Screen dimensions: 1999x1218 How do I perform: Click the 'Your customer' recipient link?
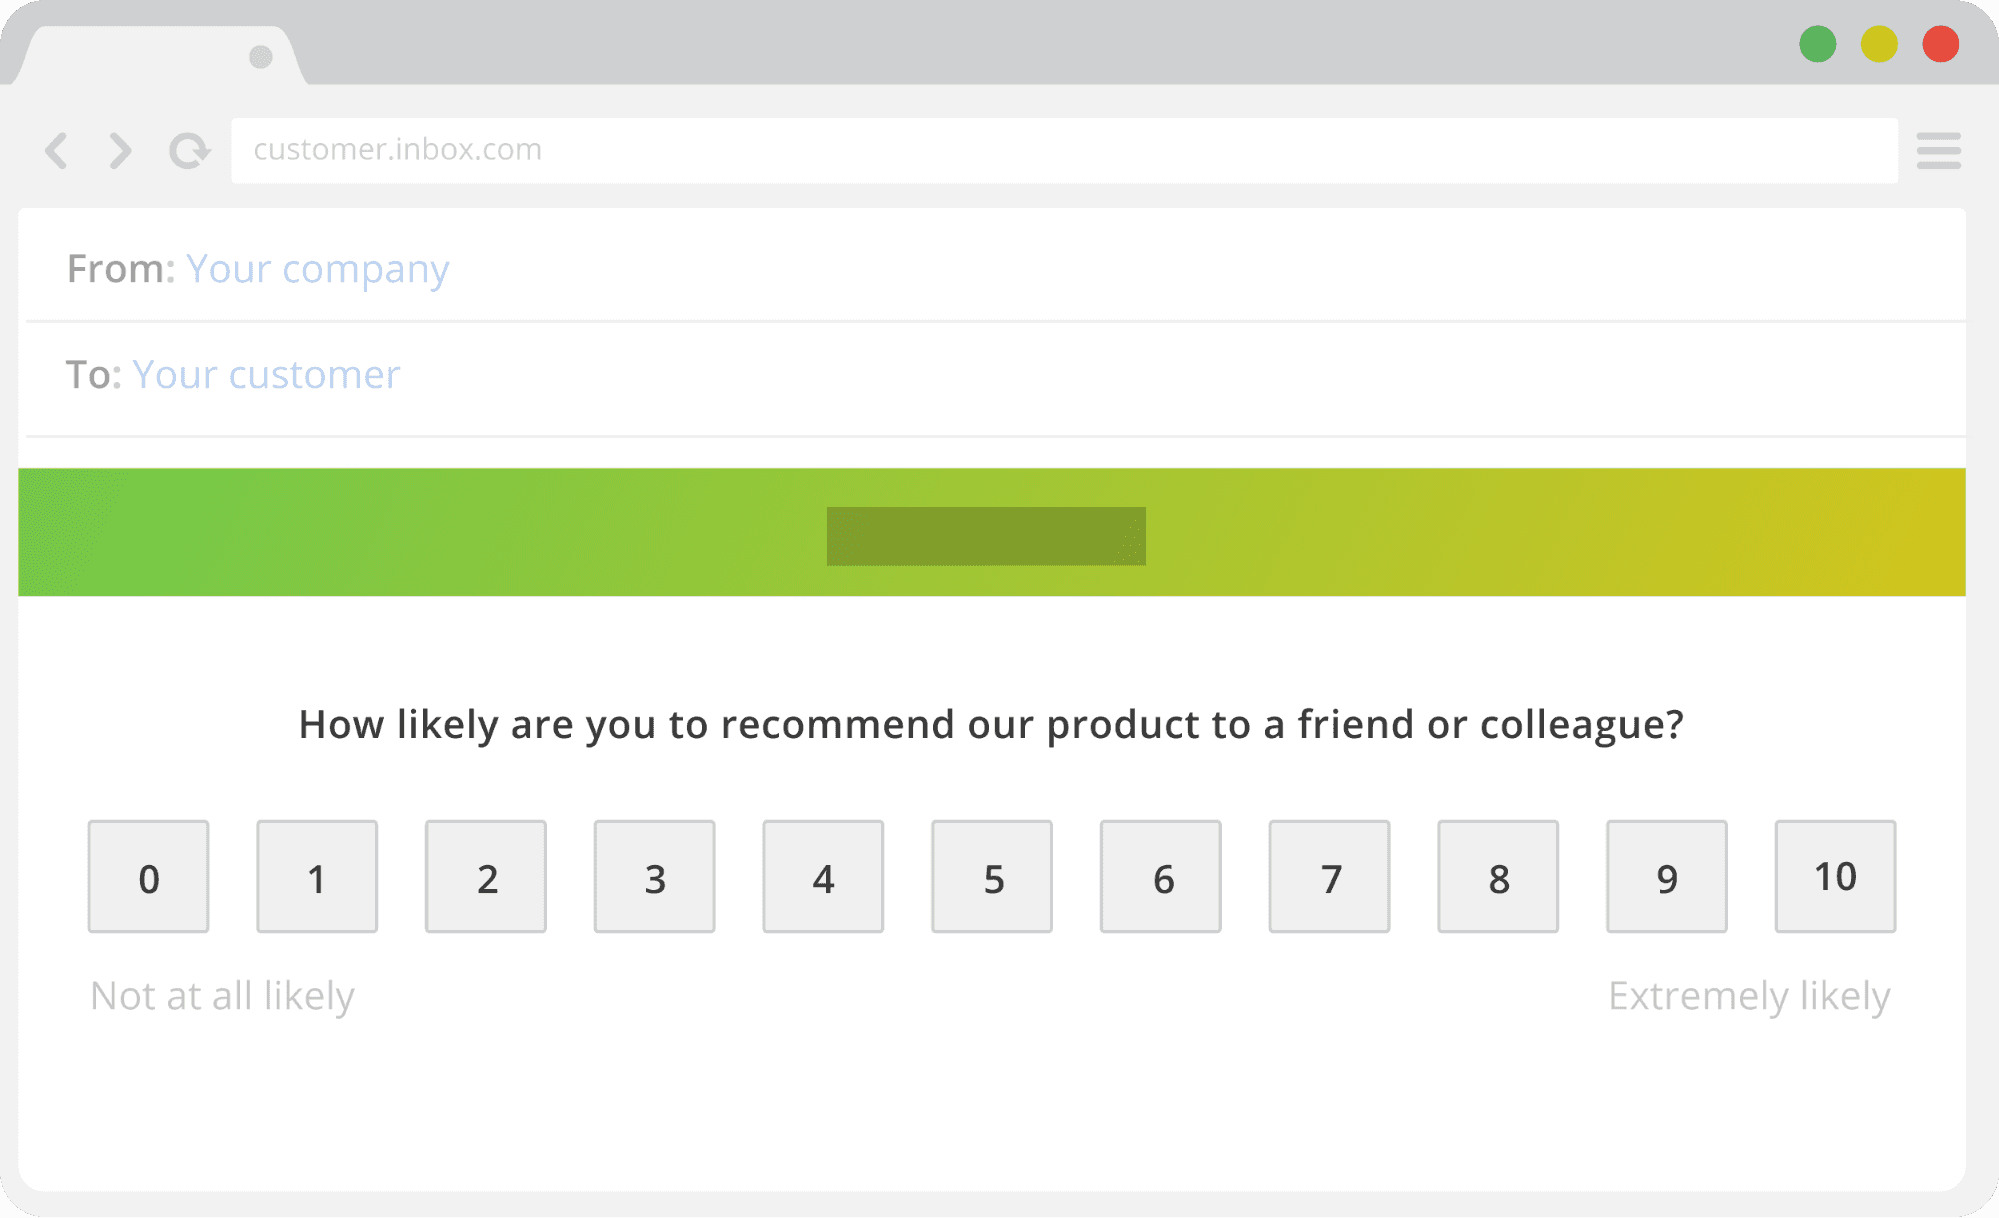(x=266, y=375)
